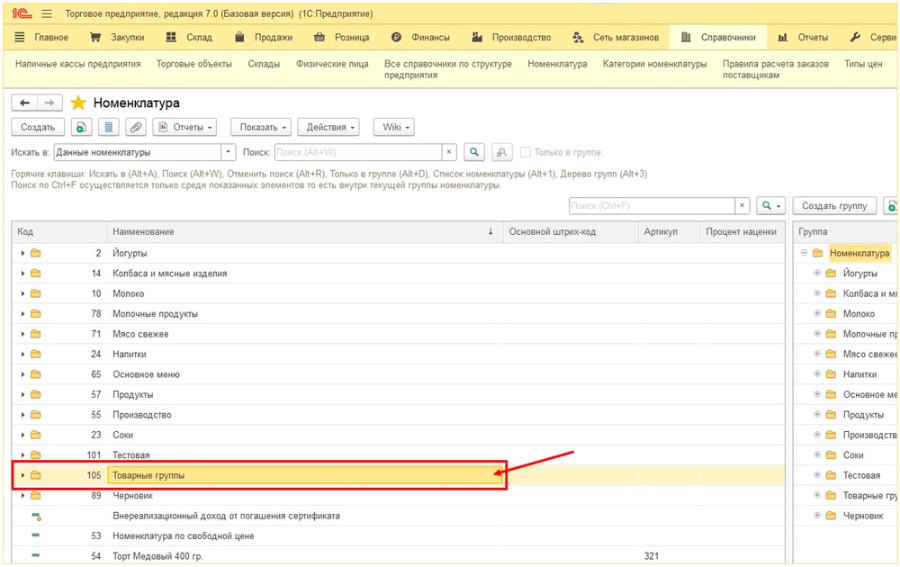Expand Черновик in the group tree

[817, 515]
